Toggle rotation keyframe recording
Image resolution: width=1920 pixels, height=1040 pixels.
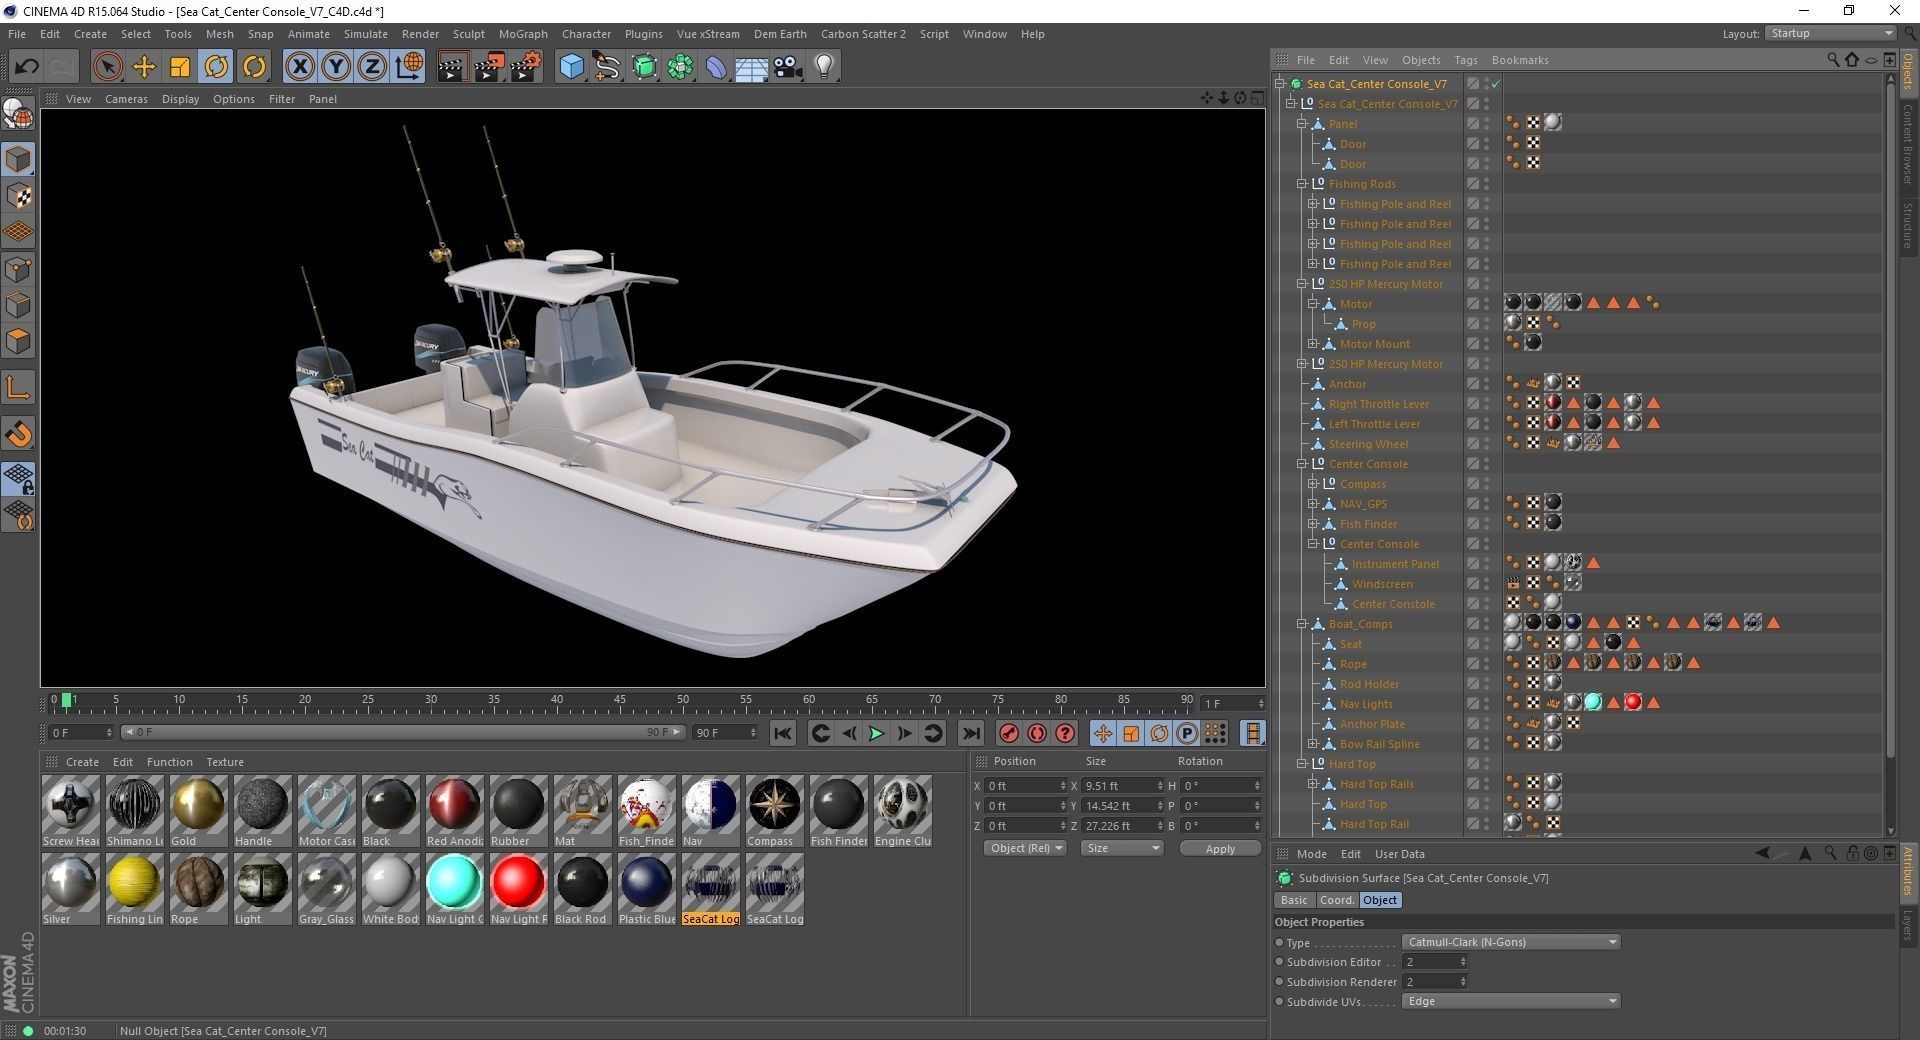click(x=1159, y=734)
